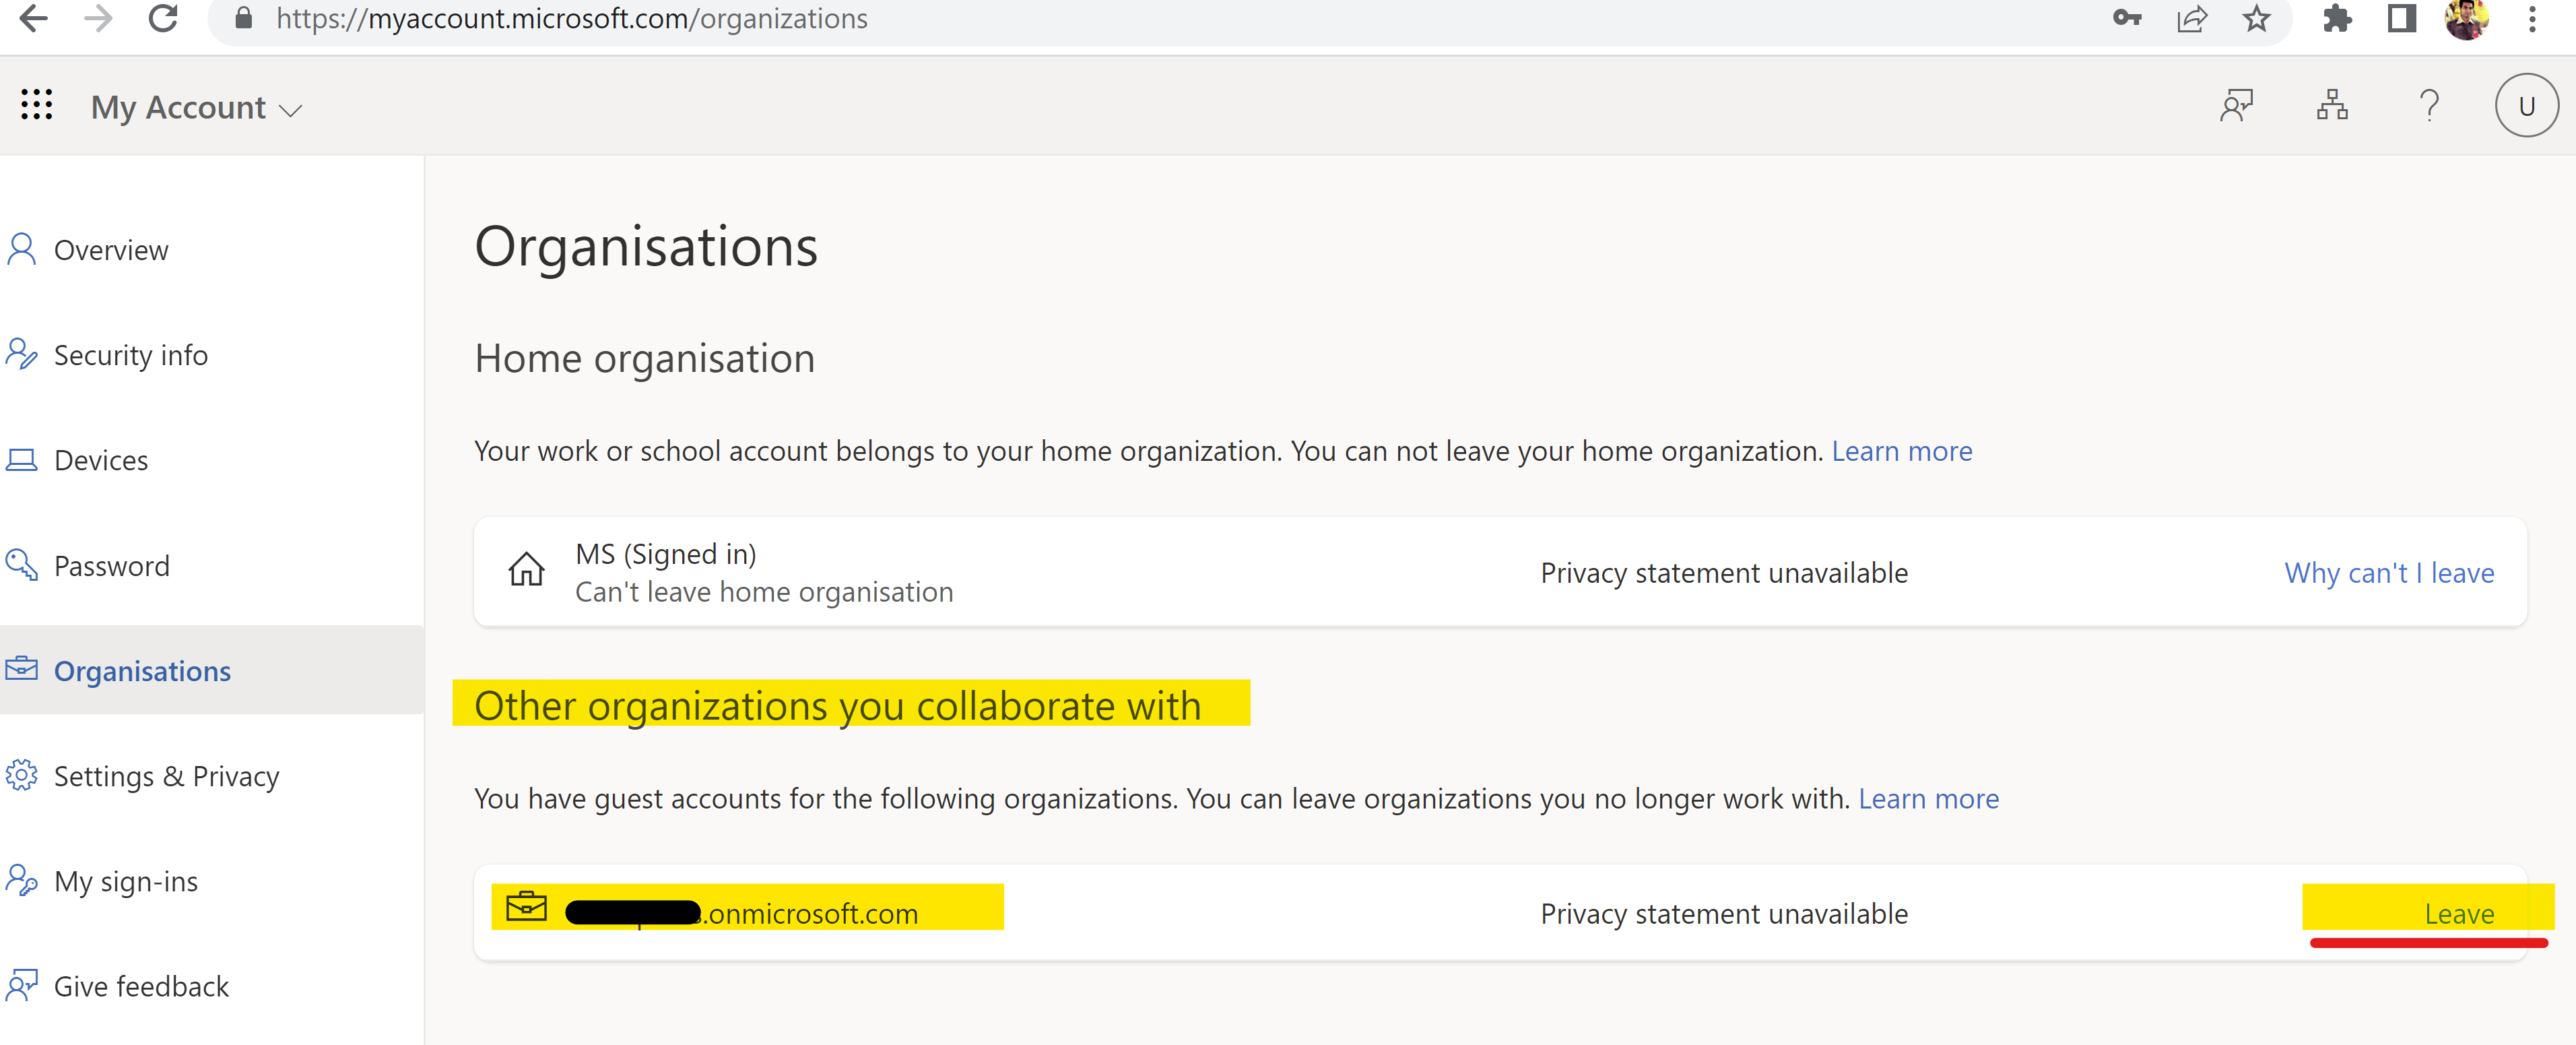Click the sign-in options person icon
The height and width of the screenshot is (1045, 2576).
pyautogui.click(x=2237, y=104)
